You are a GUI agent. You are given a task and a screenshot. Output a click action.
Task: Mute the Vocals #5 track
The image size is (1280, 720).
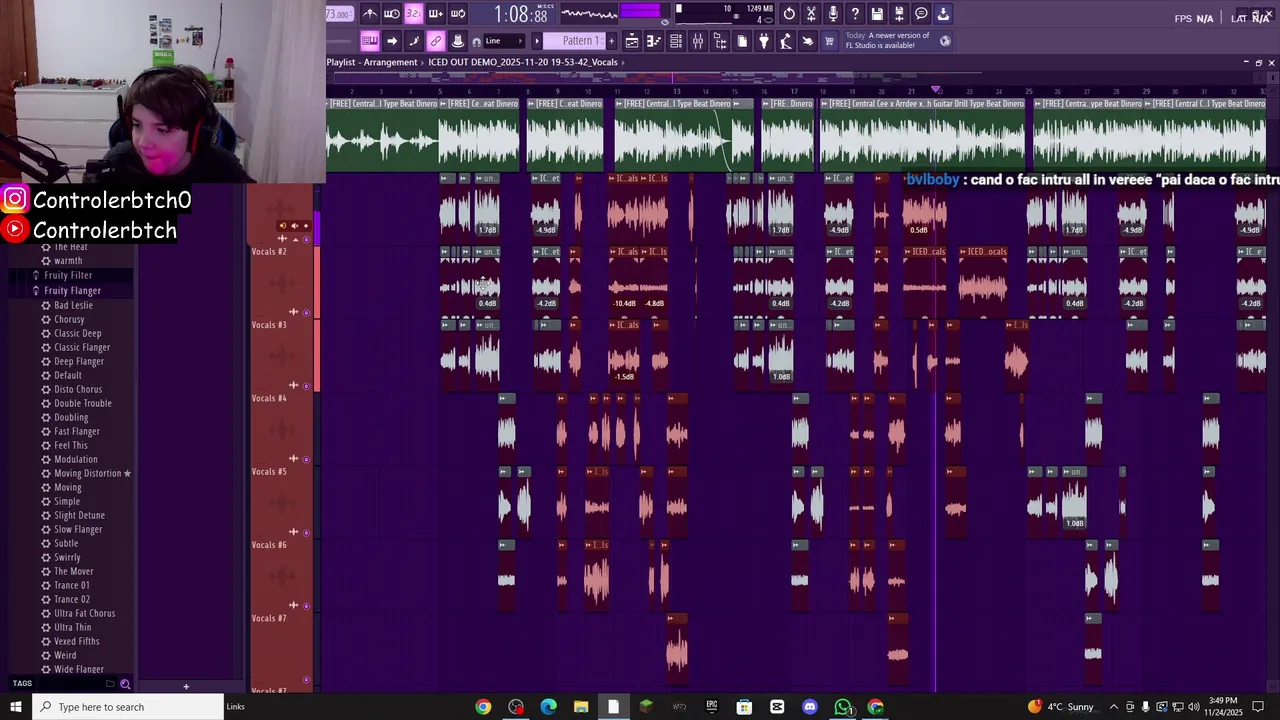pyautogui.click(x=306, y=532)
